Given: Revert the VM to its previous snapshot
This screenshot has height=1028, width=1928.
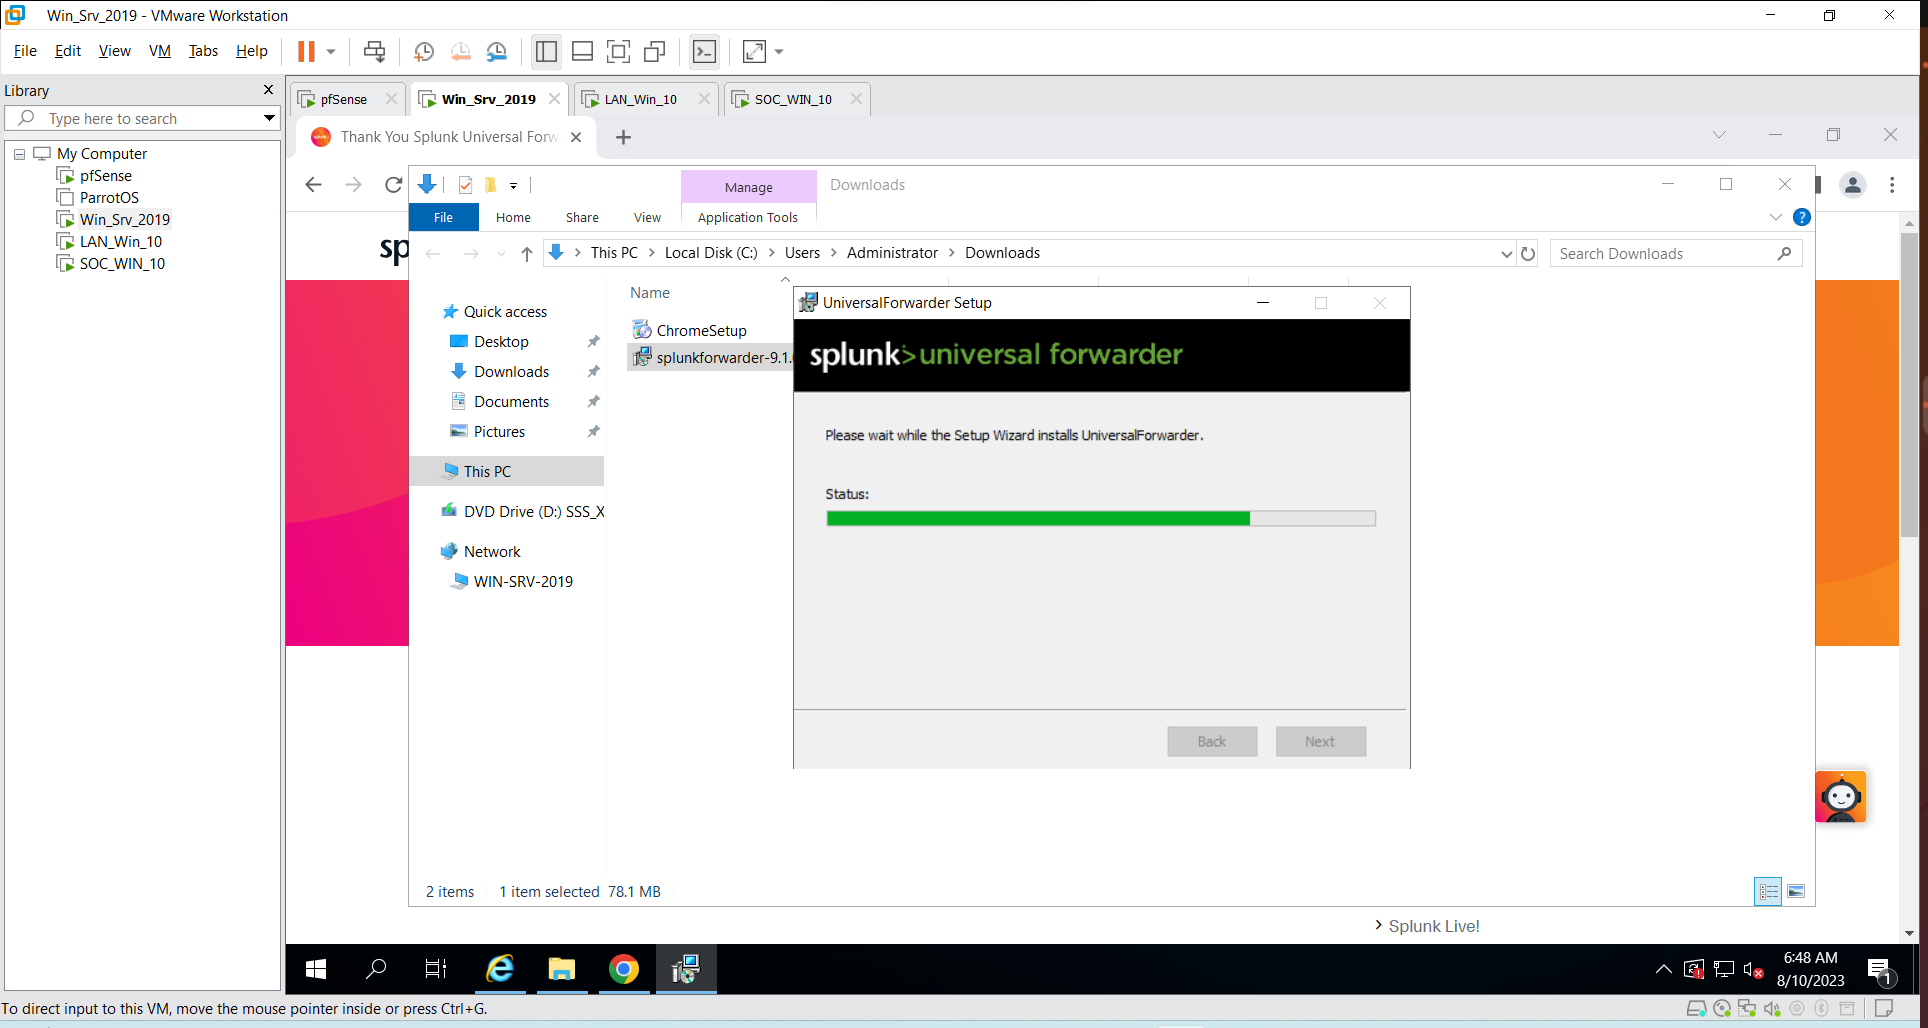Looking at the screenshot, I should coord(461,51).
